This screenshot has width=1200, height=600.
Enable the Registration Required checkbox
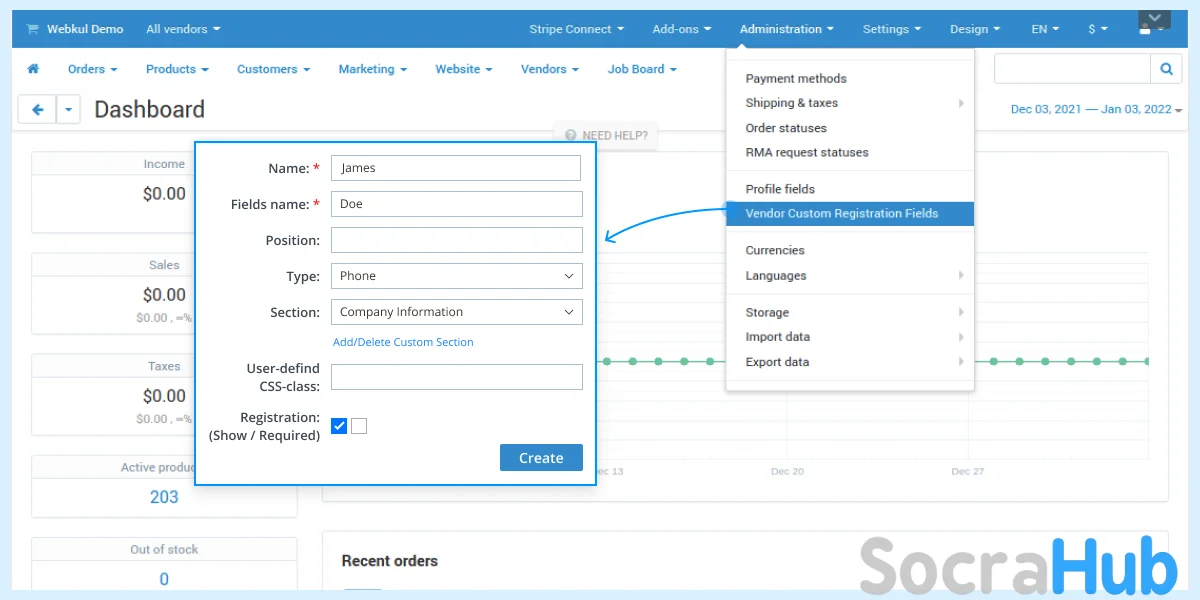pyautogui.click(x=359, y=426)
